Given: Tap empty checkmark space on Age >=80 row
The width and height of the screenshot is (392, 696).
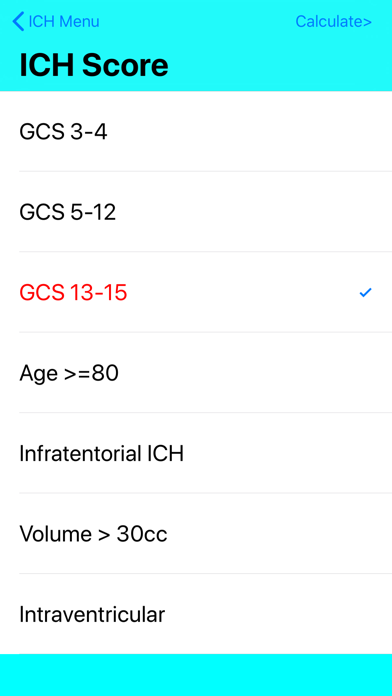Looking at the screenshot, I should point(365,372).
